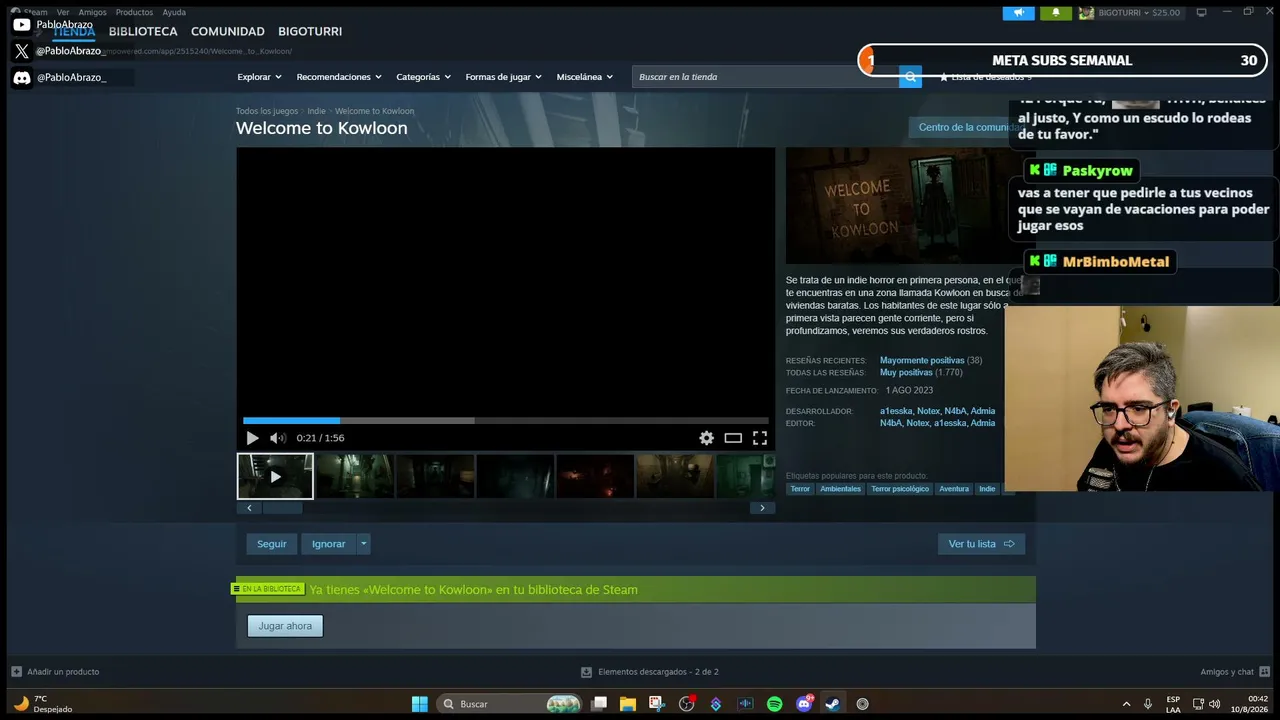Open Elementos descargados downloads status
1280x720 pixels.
[650, 672]
